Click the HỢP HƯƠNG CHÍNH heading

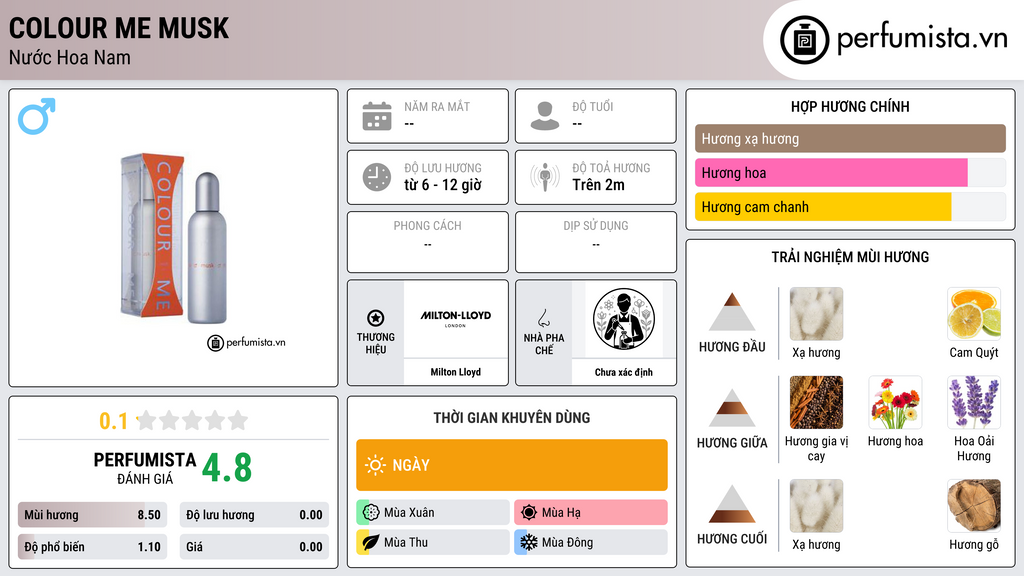(x=850, y=106)
